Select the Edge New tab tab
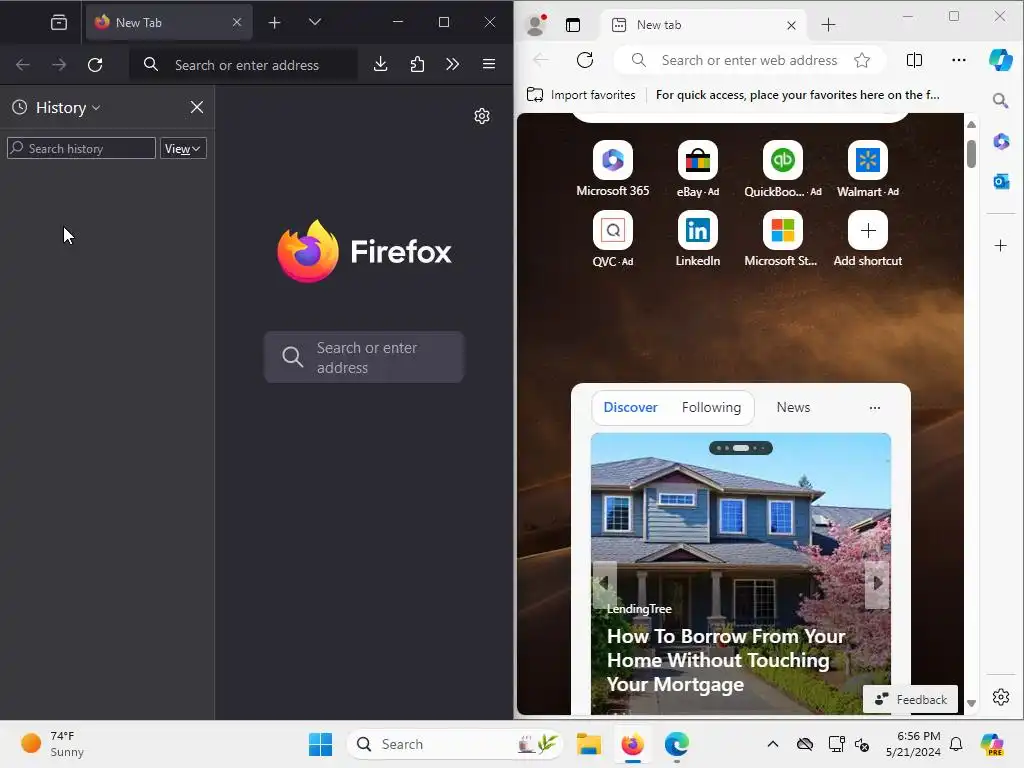The height and width of the screenshot is (768, 1024). coord(703,25)
